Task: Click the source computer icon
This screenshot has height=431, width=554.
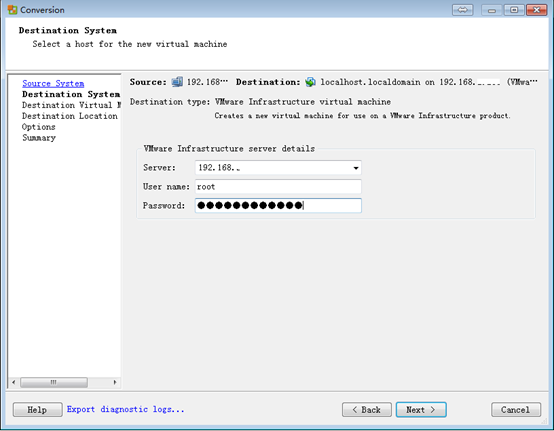Action: (x=177, y=82)
